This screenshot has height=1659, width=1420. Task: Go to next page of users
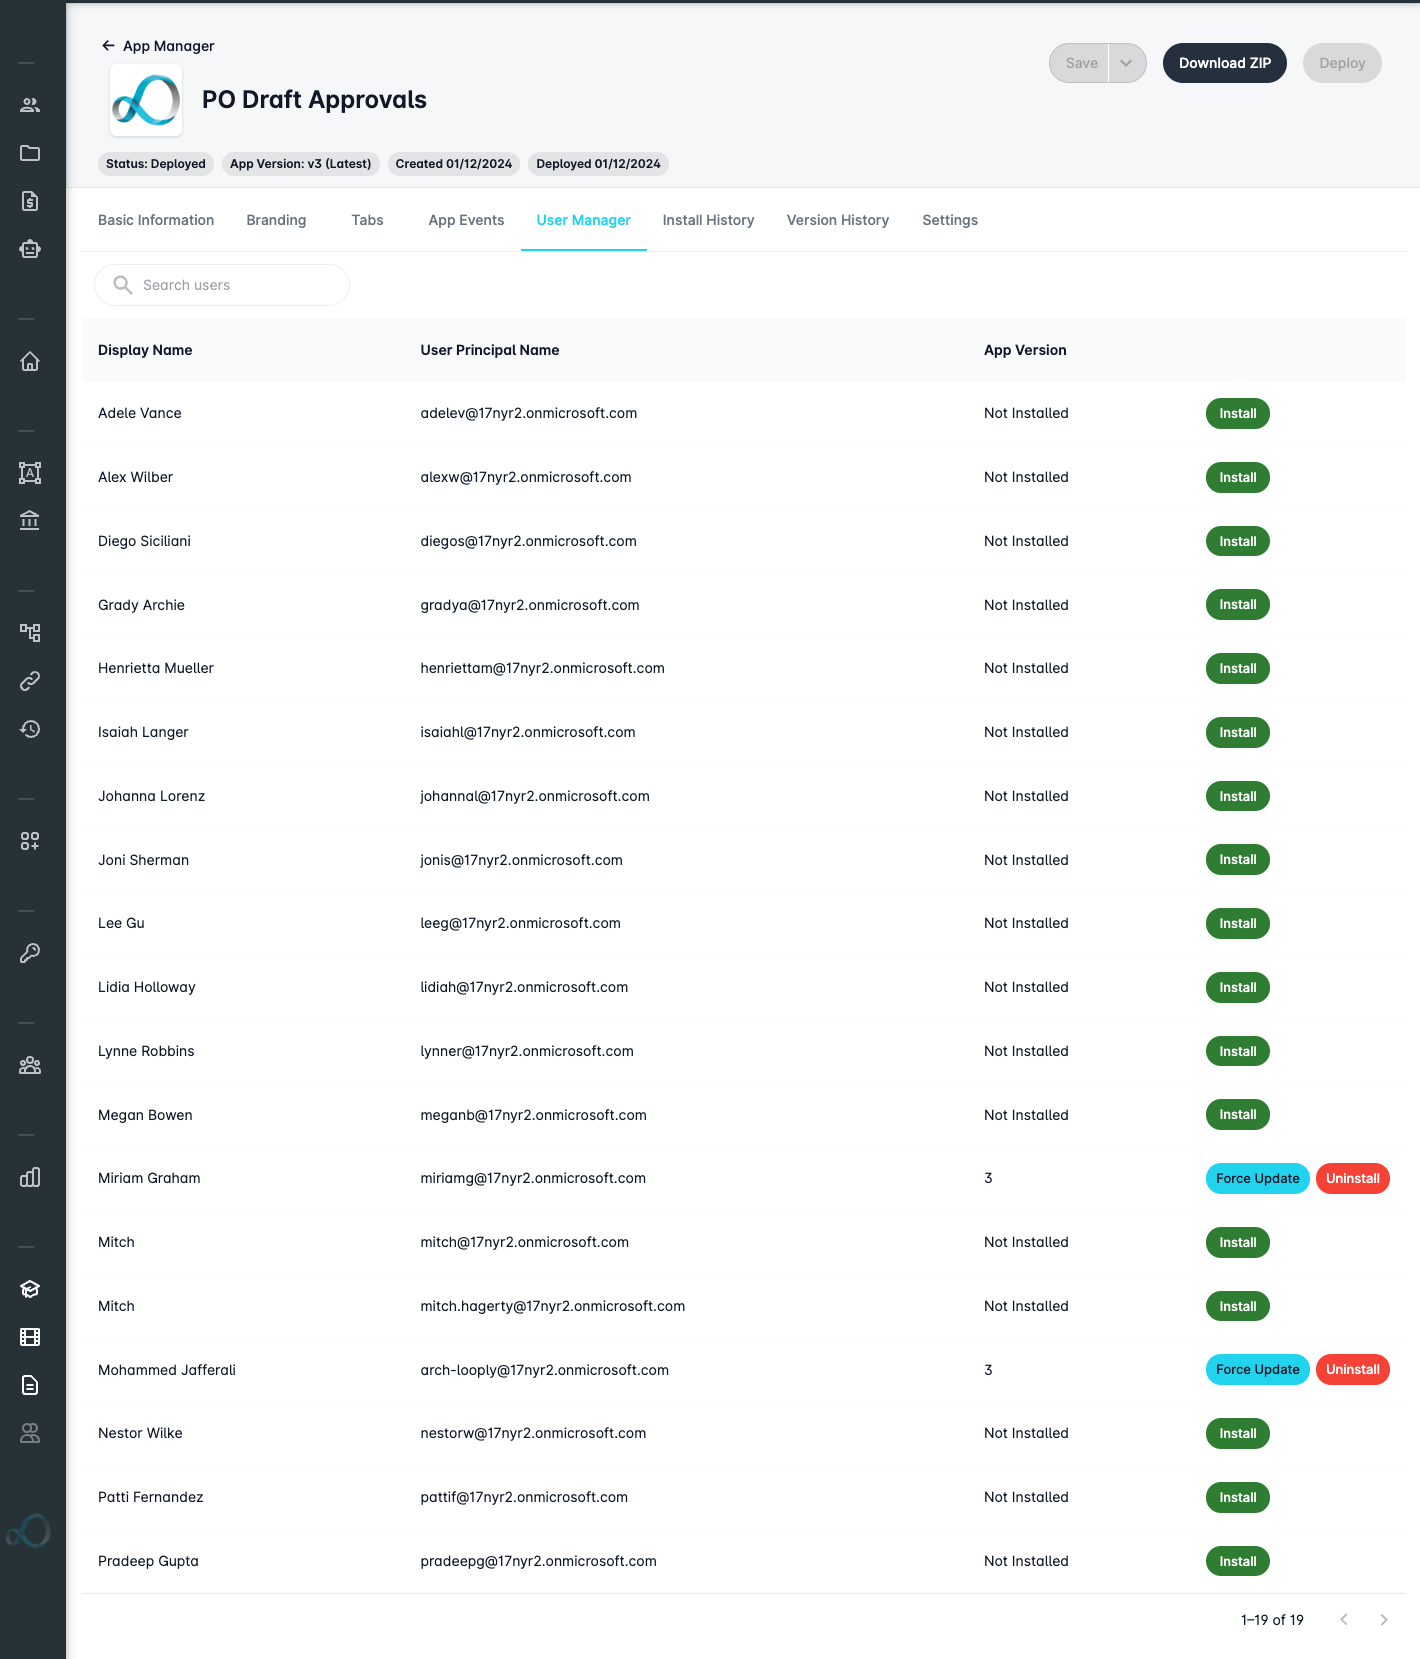click(x=1383, y=1620)
